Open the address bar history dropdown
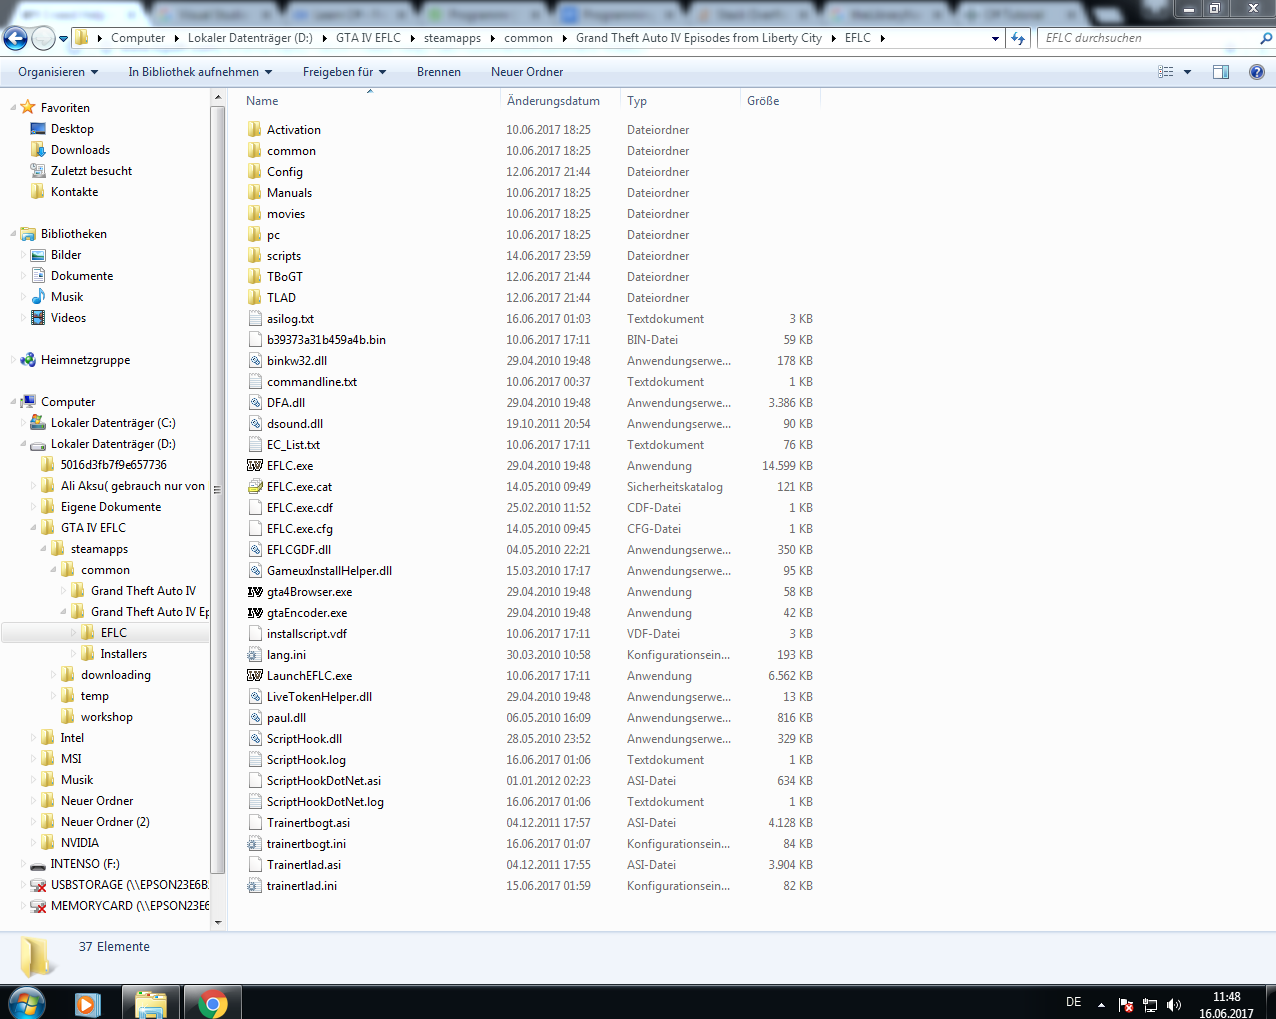1276x1019 pixels. [x=995, y=39]
